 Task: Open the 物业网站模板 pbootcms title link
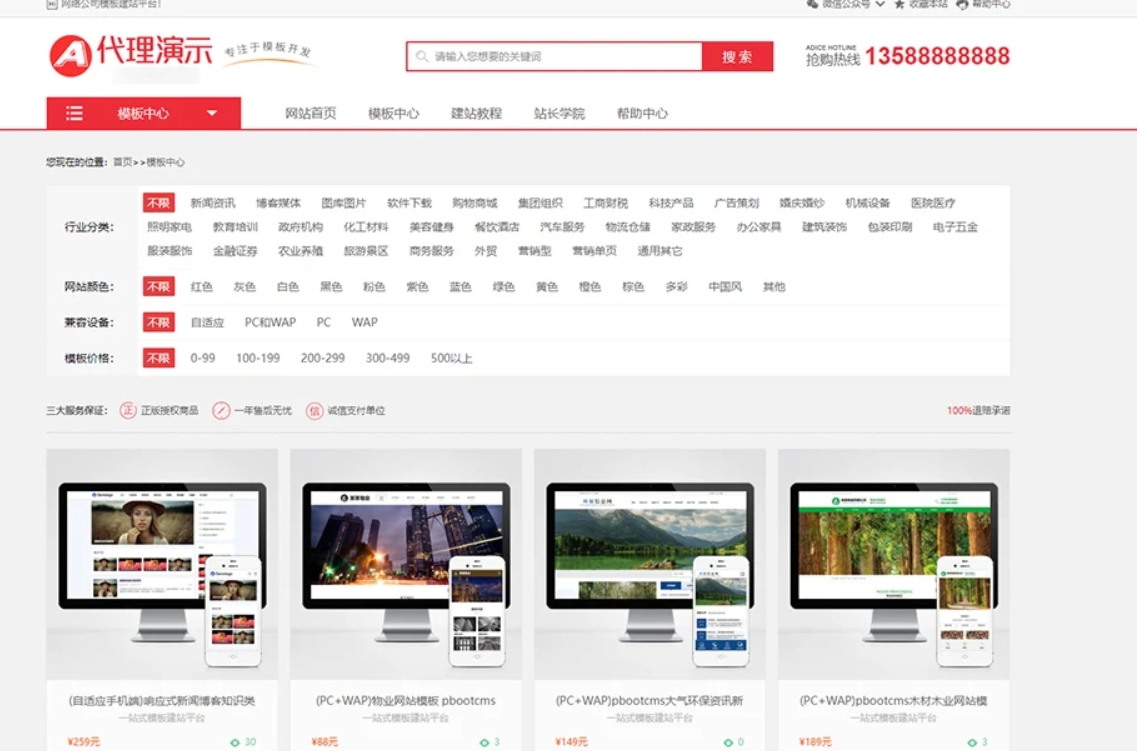[x=405, y=701]
